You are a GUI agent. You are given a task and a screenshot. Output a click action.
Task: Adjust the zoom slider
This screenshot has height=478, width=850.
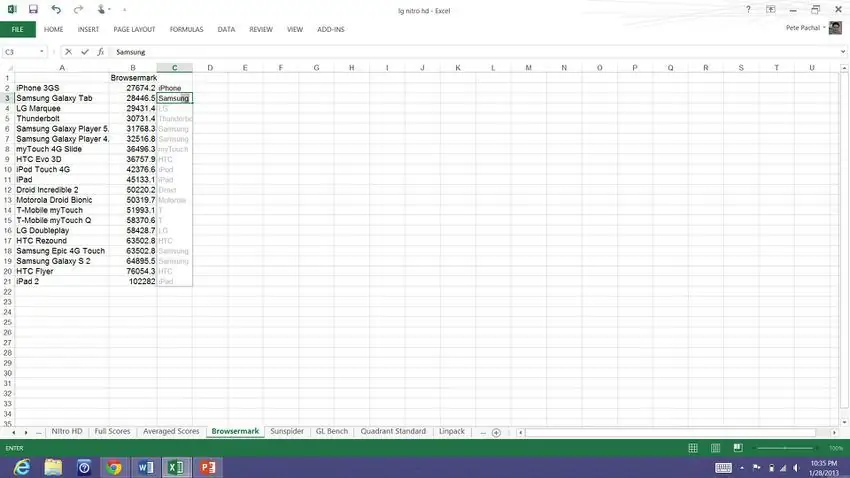point(785,448)
